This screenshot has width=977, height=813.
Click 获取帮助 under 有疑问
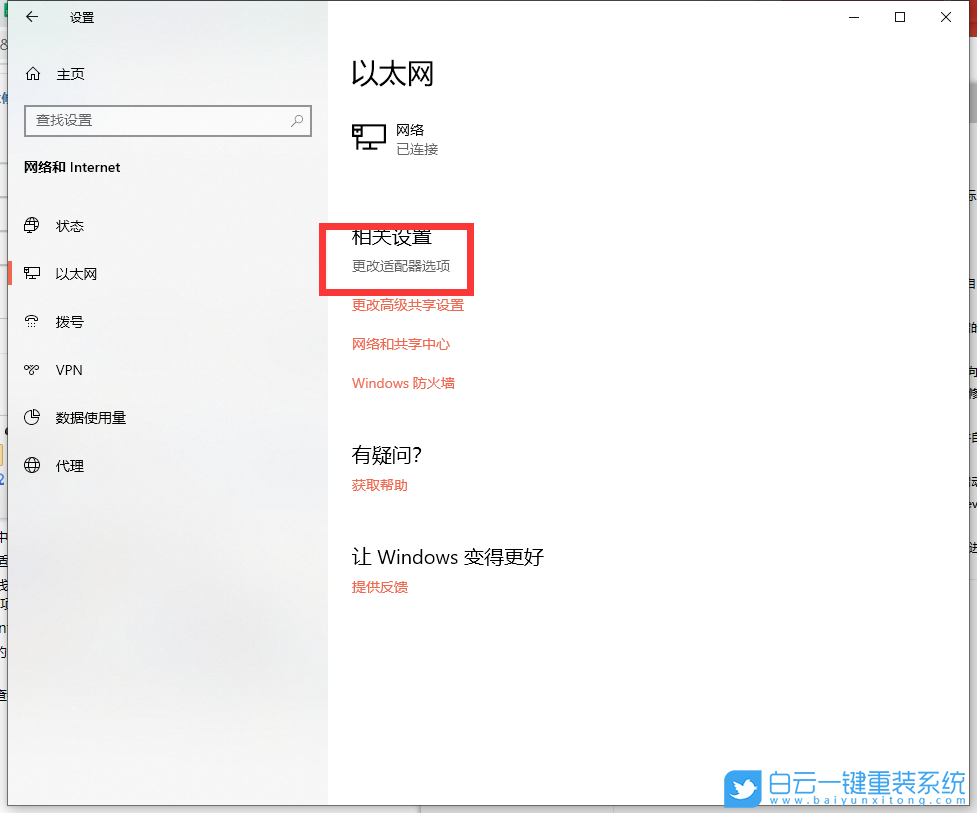(x=379, y=485)
